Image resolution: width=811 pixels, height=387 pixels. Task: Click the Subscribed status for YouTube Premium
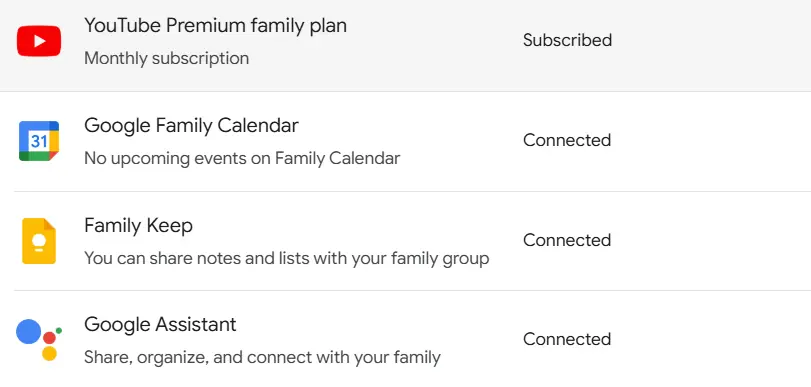(567, 40)
